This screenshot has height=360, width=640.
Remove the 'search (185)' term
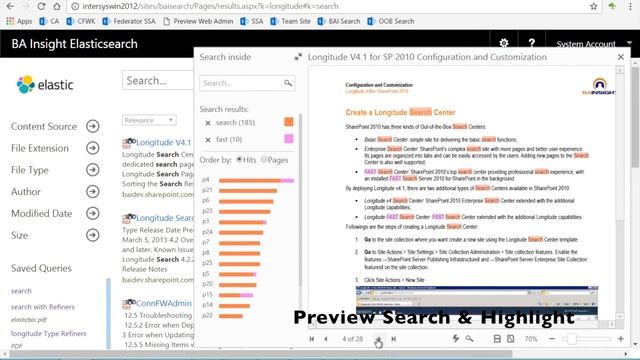point(208,123)
